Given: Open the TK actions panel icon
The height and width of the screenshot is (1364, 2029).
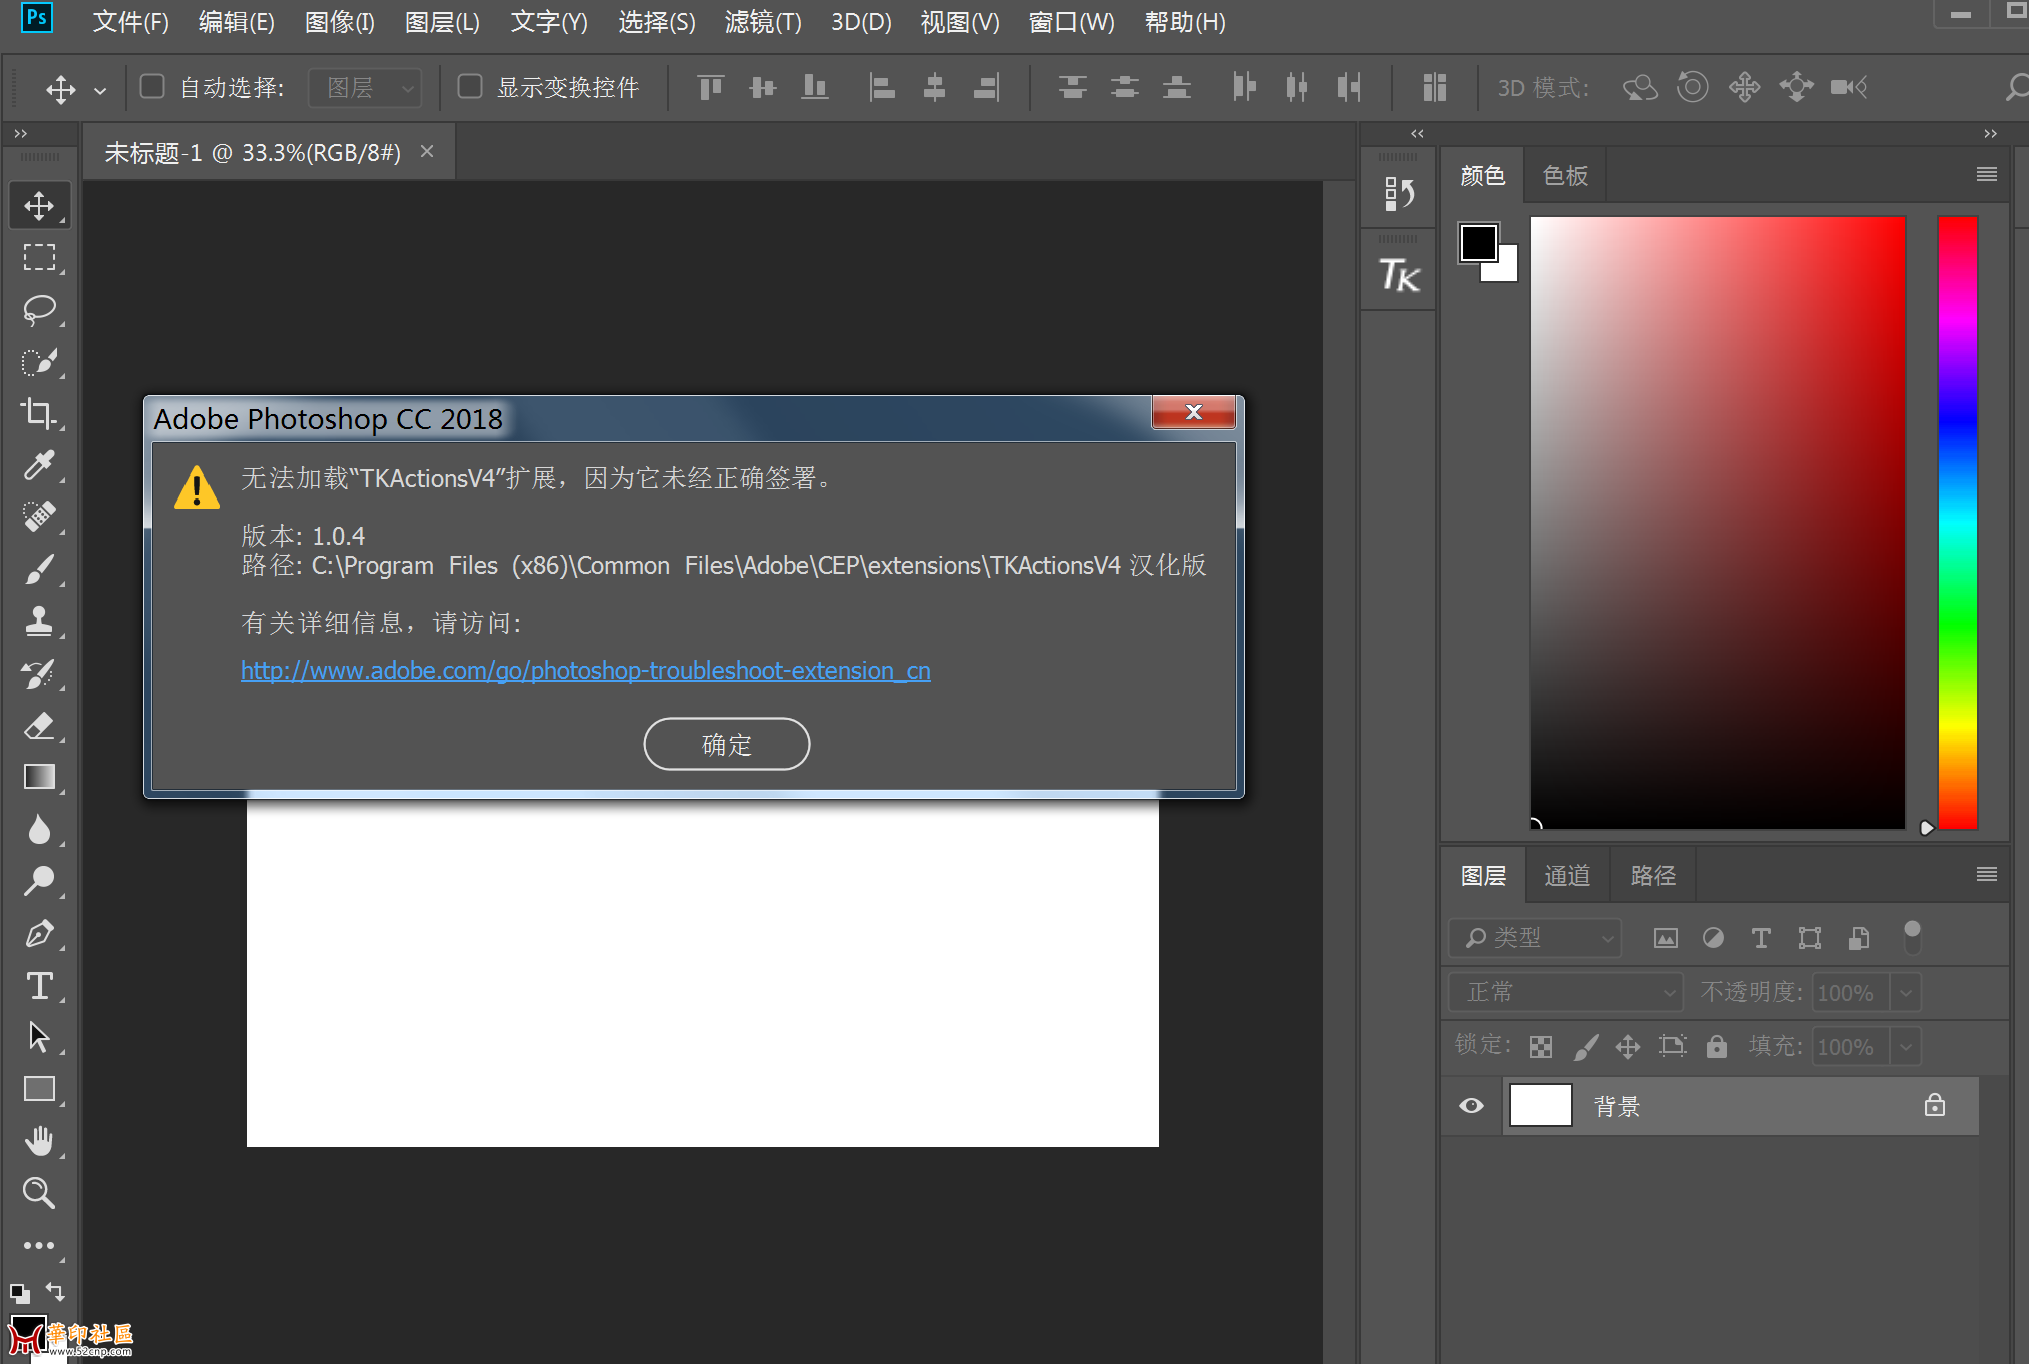Looking at the screenshot, I should pyautogui.click(x=1399, y=275).
